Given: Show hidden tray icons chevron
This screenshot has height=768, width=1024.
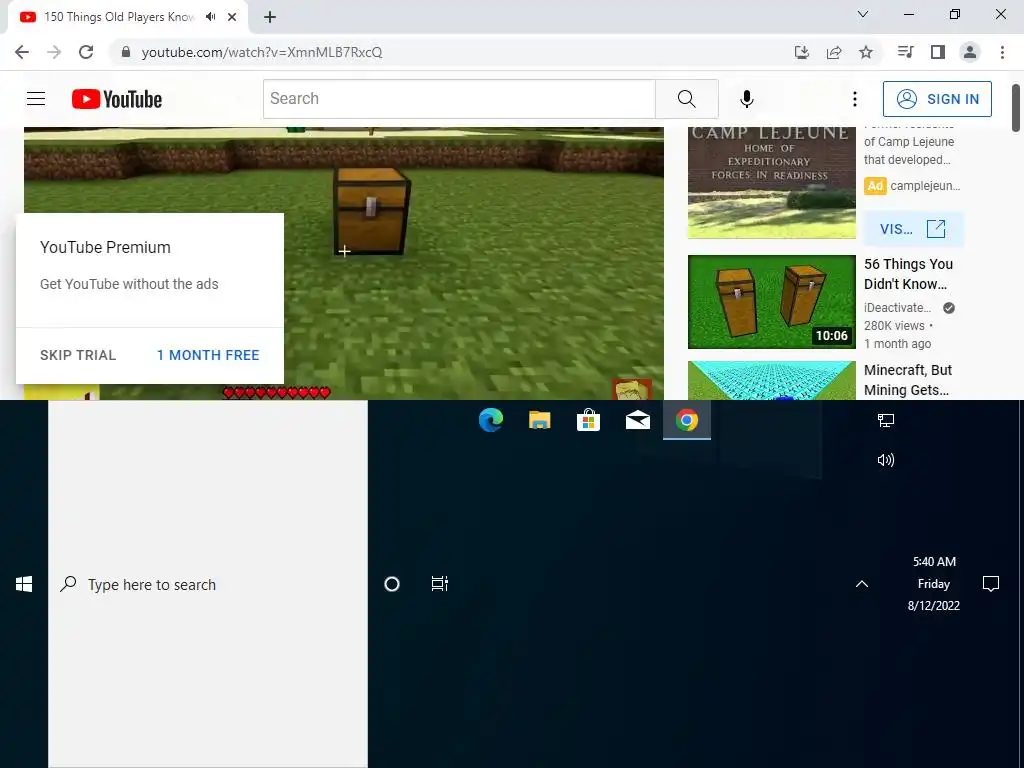Looking at the screenshot, I should point(862,584).
